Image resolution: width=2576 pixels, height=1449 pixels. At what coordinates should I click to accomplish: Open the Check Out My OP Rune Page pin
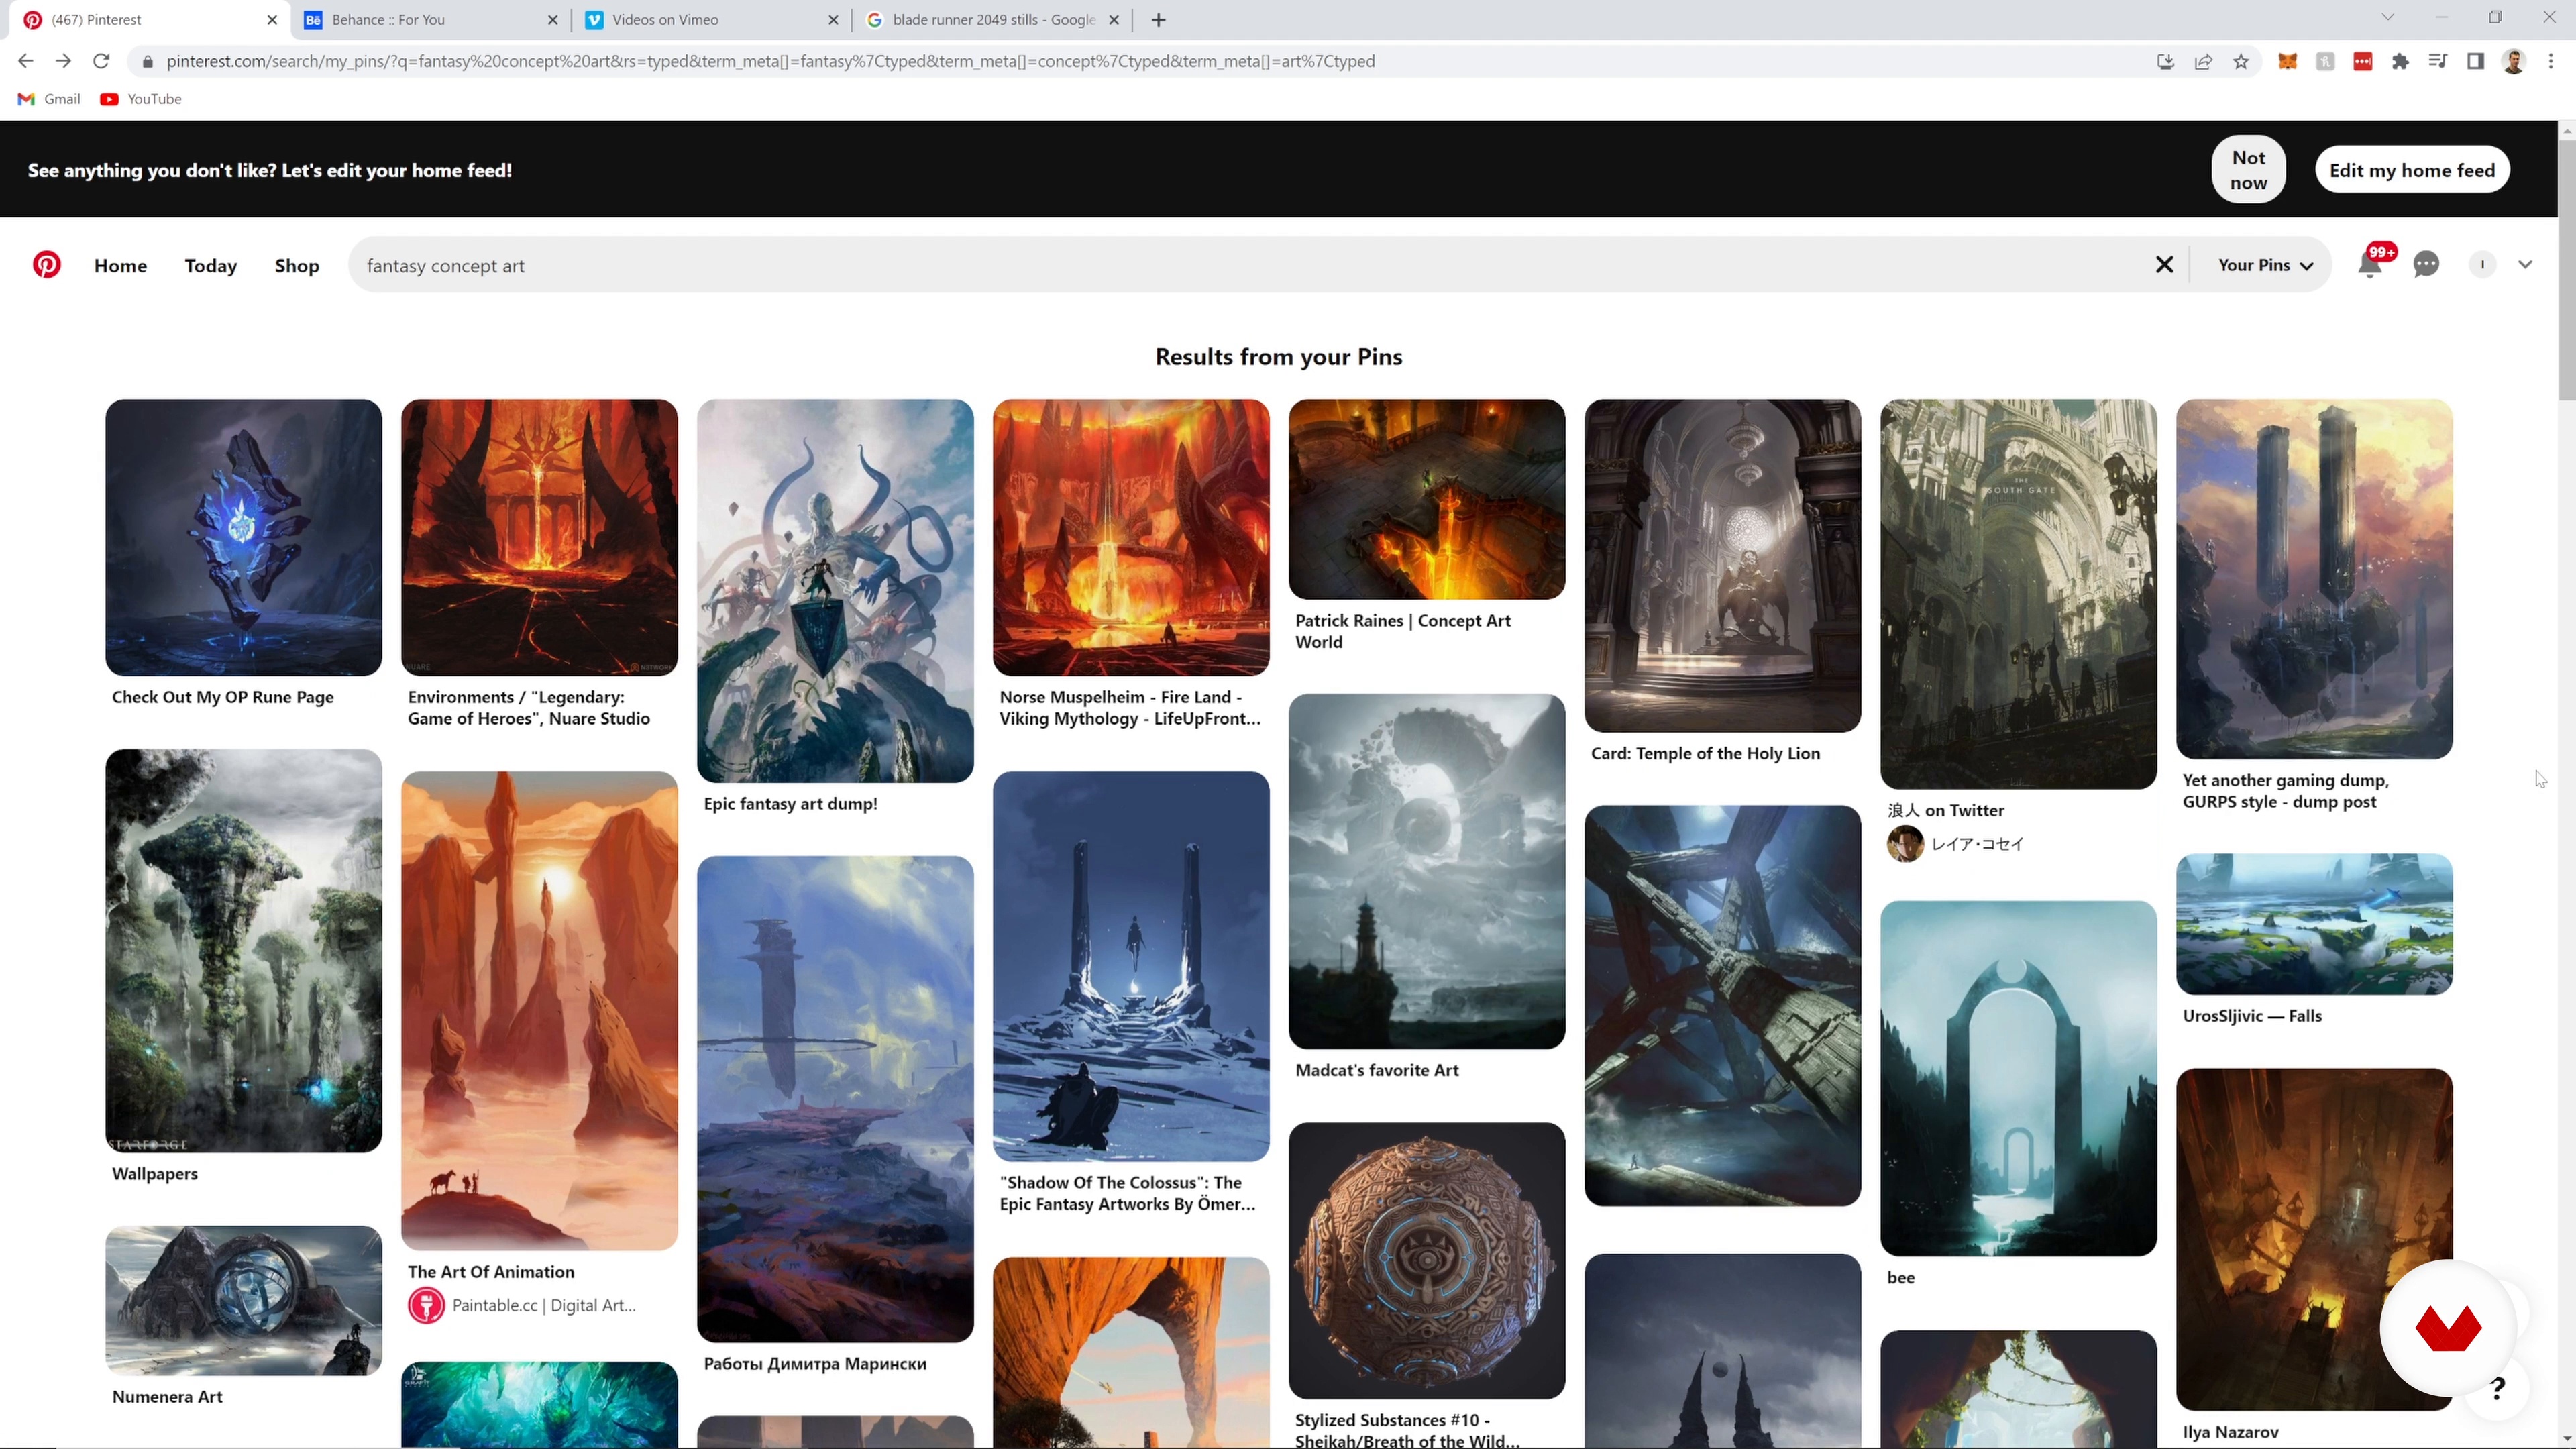[243, 537]
